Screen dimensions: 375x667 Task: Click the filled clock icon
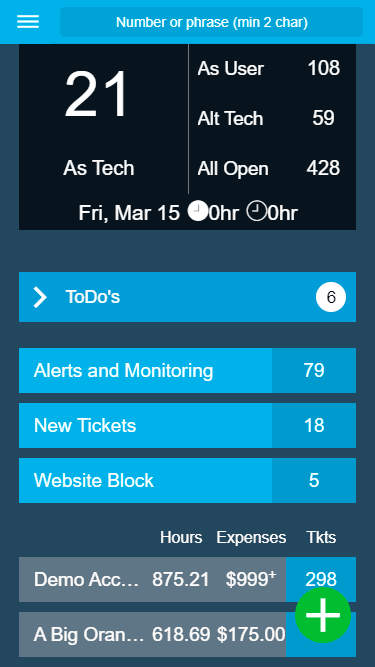[x=197, y=211]
